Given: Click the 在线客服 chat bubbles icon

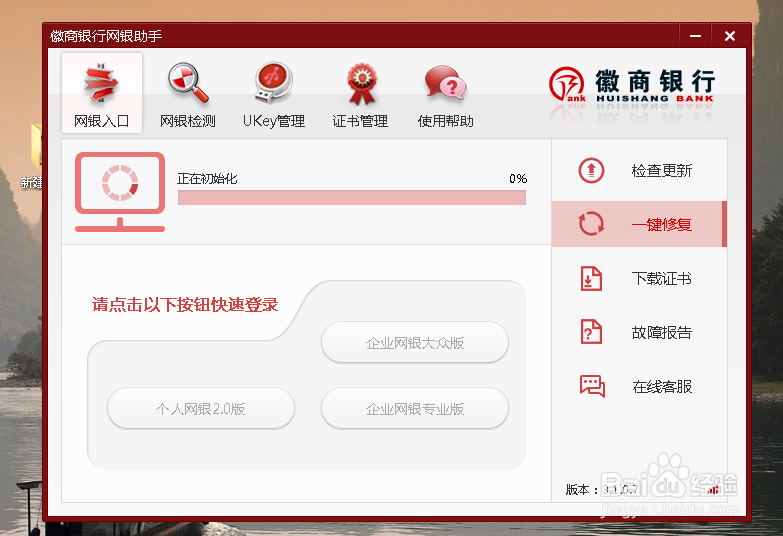Looking at the screenshot, I should 592,386.
